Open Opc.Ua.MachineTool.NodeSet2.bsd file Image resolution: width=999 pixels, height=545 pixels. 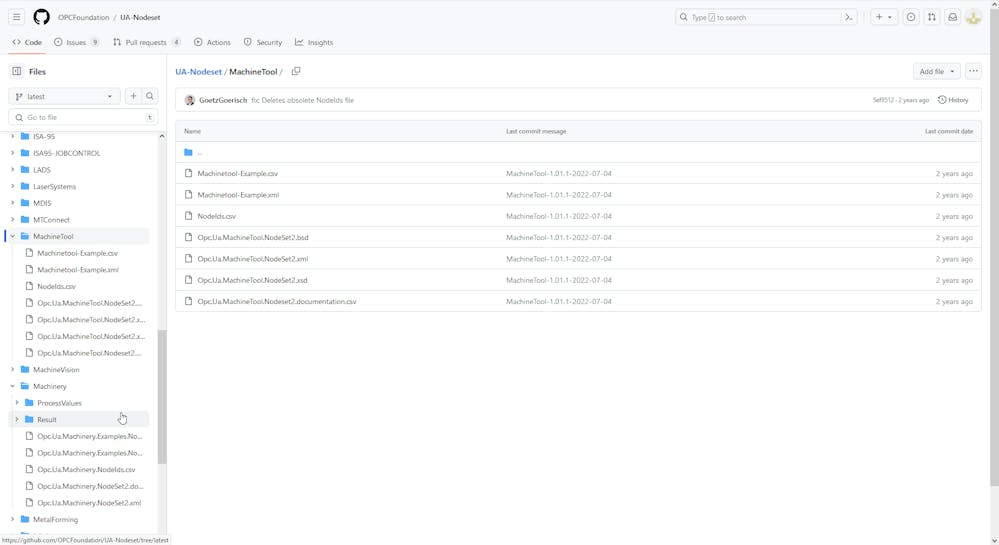(x=253, y=237)
